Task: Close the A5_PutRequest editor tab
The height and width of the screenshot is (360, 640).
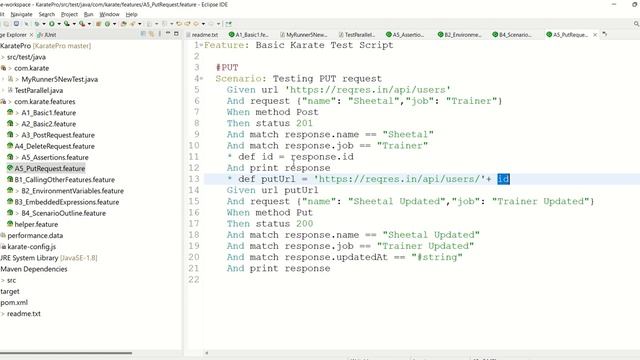Action: tap(595, 35)
